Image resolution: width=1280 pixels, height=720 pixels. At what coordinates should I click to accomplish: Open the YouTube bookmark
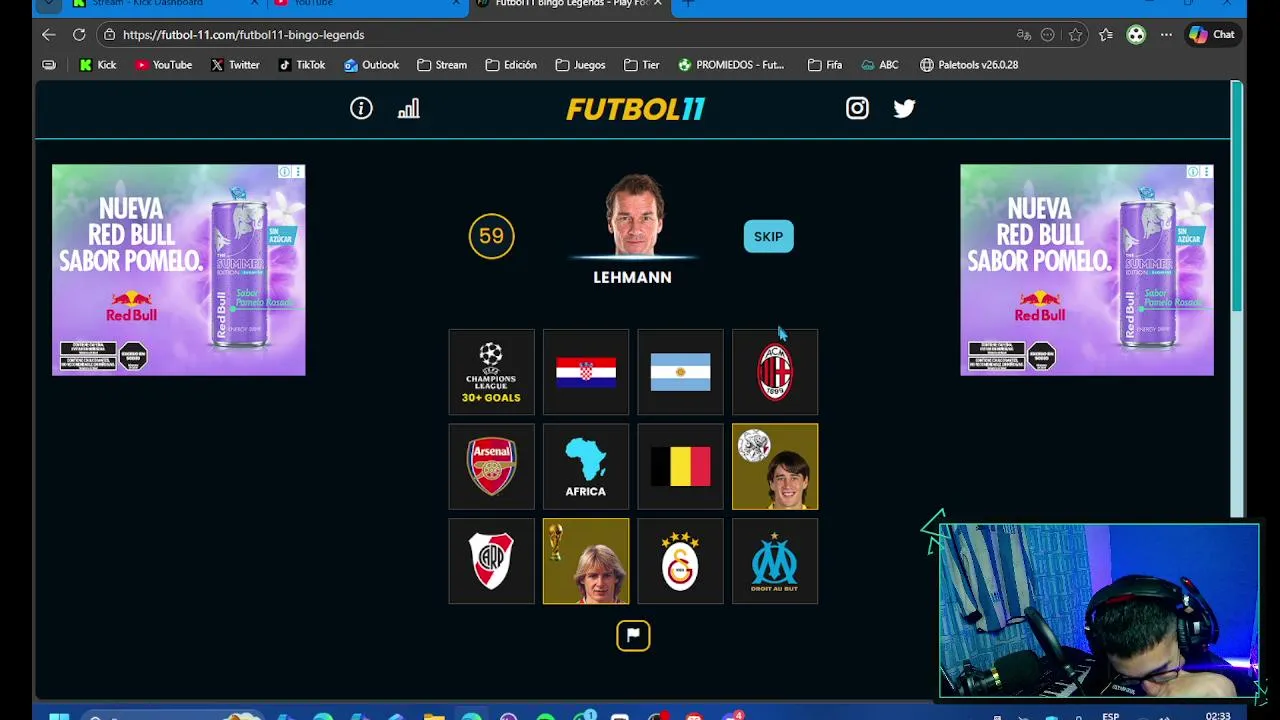(163, 65)
